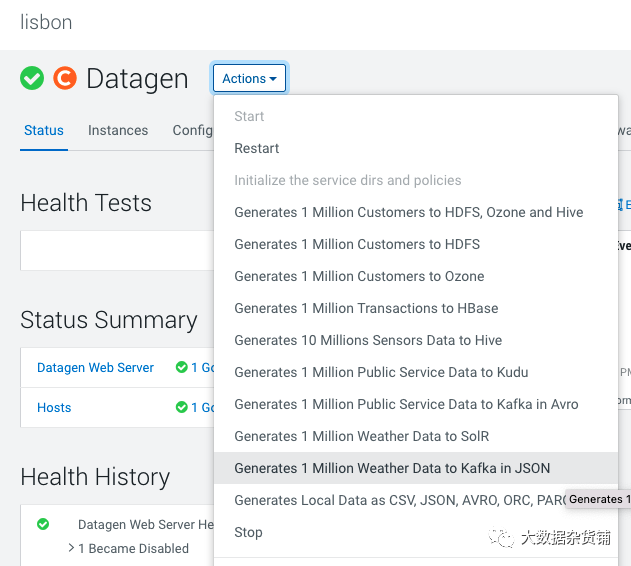This screenshot has width=631, height=566.
Task: Open the Actions dropdown button
Action: point(249,78)
